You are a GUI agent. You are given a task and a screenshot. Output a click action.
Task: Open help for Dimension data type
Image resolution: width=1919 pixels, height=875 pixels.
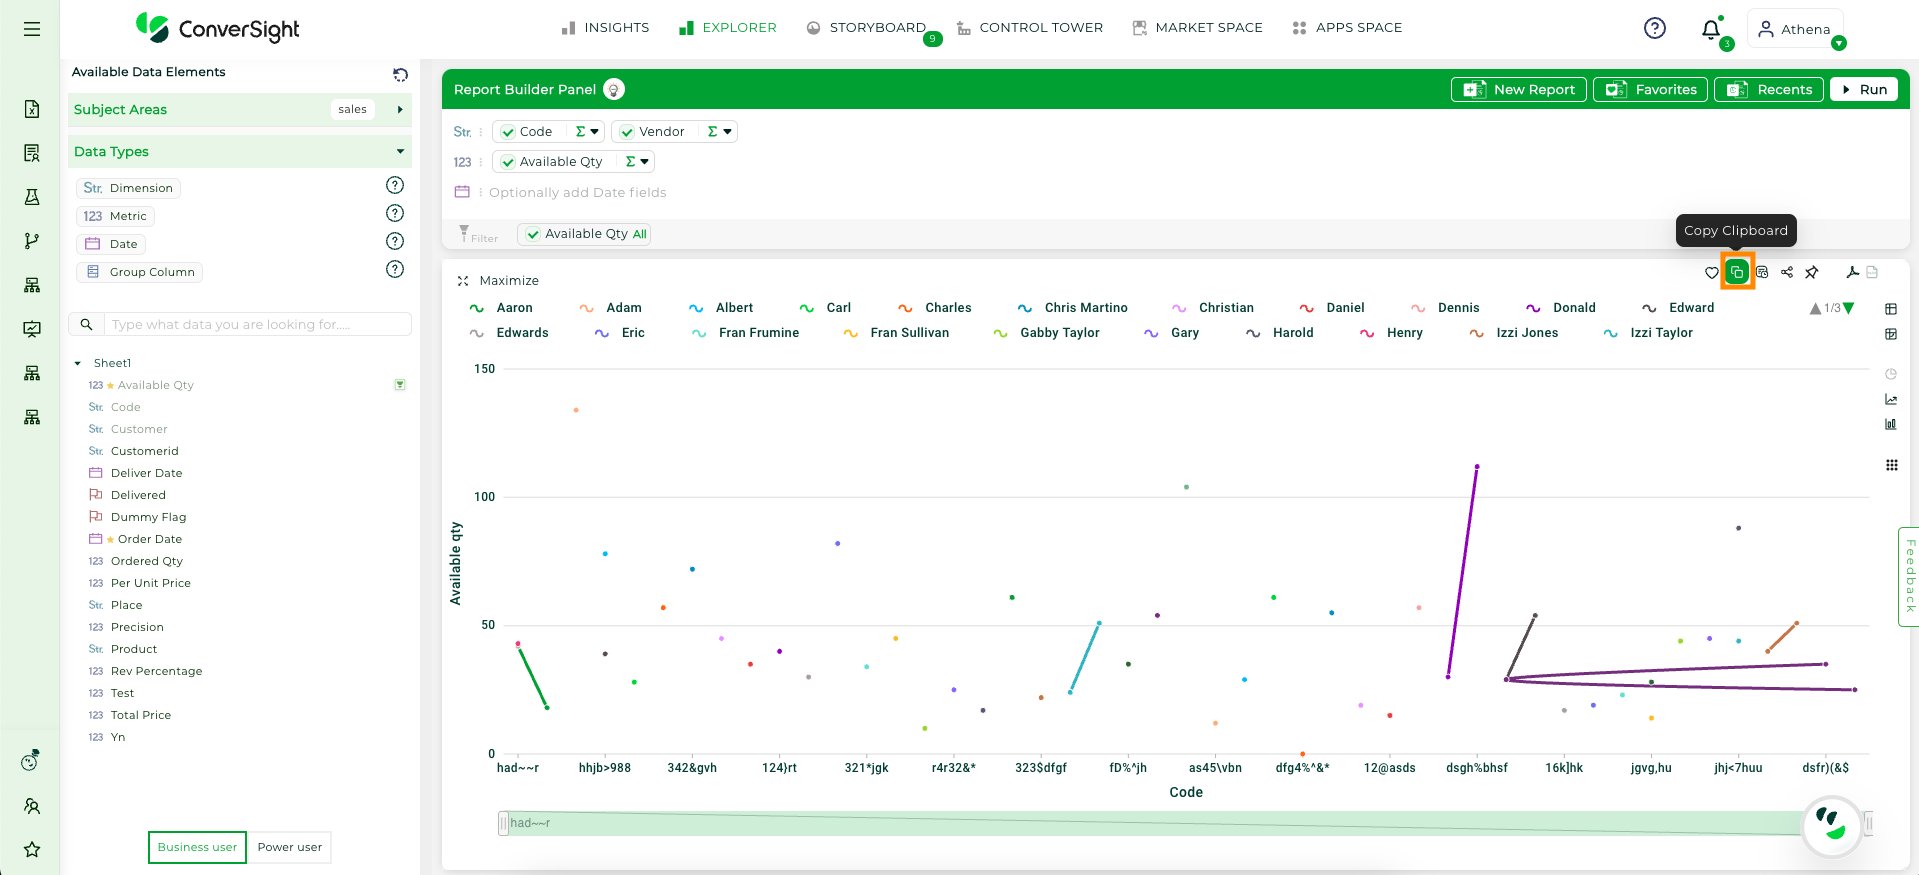point(395,185)
